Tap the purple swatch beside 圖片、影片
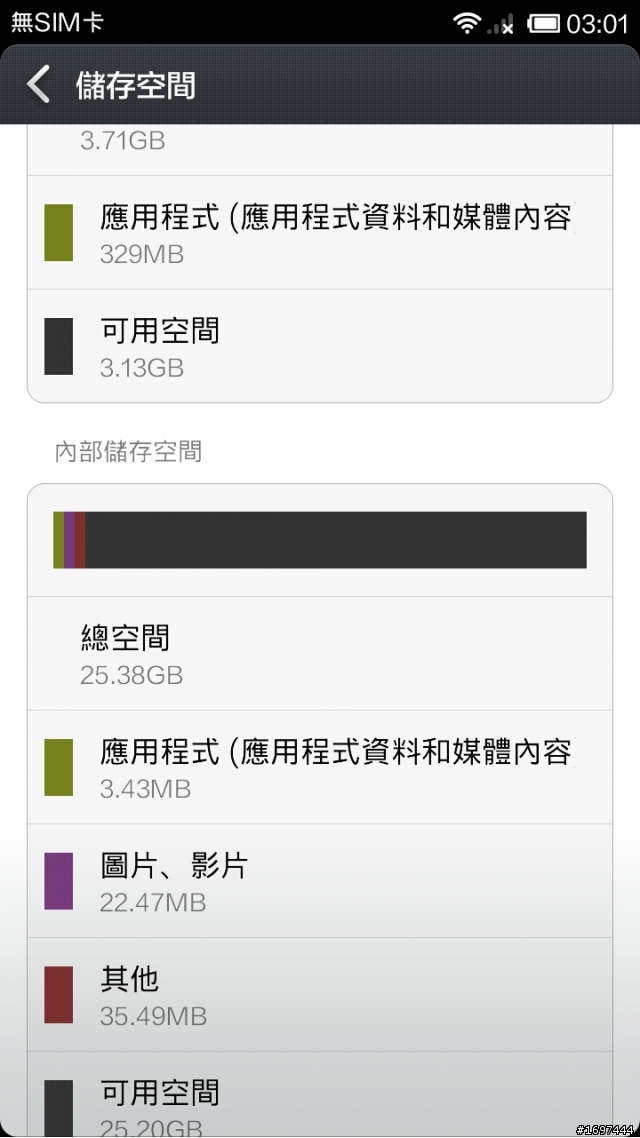This screenshot has height=1138, width=640. (x=59, y=882)
